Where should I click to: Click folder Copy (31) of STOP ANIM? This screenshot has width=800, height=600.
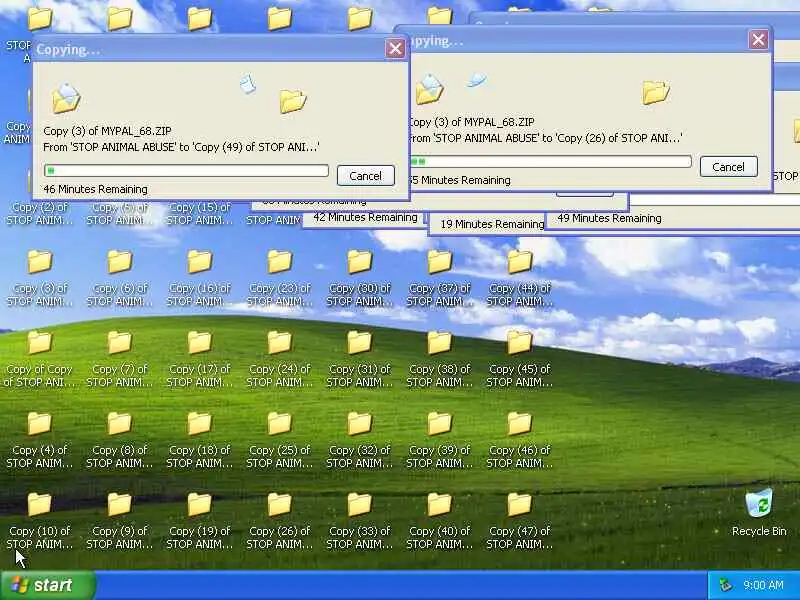click(360, 359)
